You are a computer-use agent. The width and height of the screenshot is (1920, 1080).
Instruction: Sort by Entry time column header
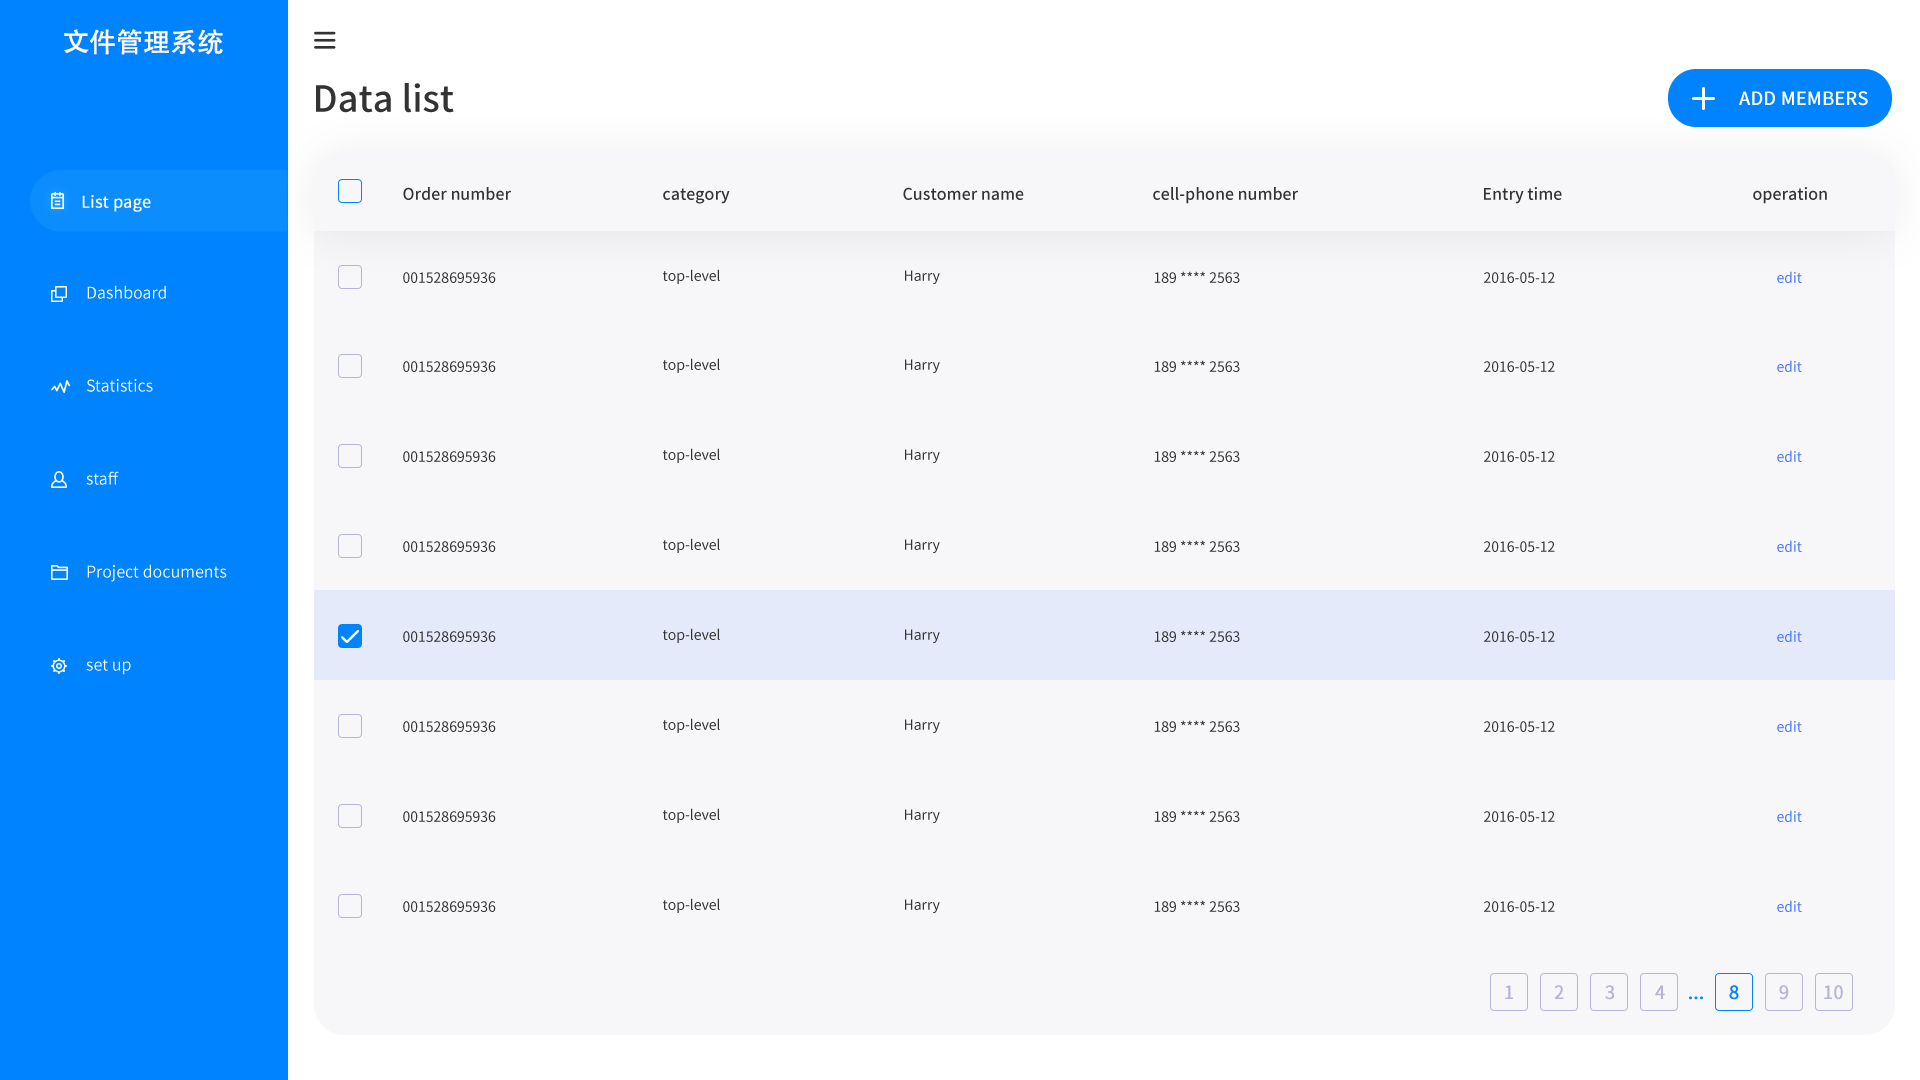coord(1521,194)
